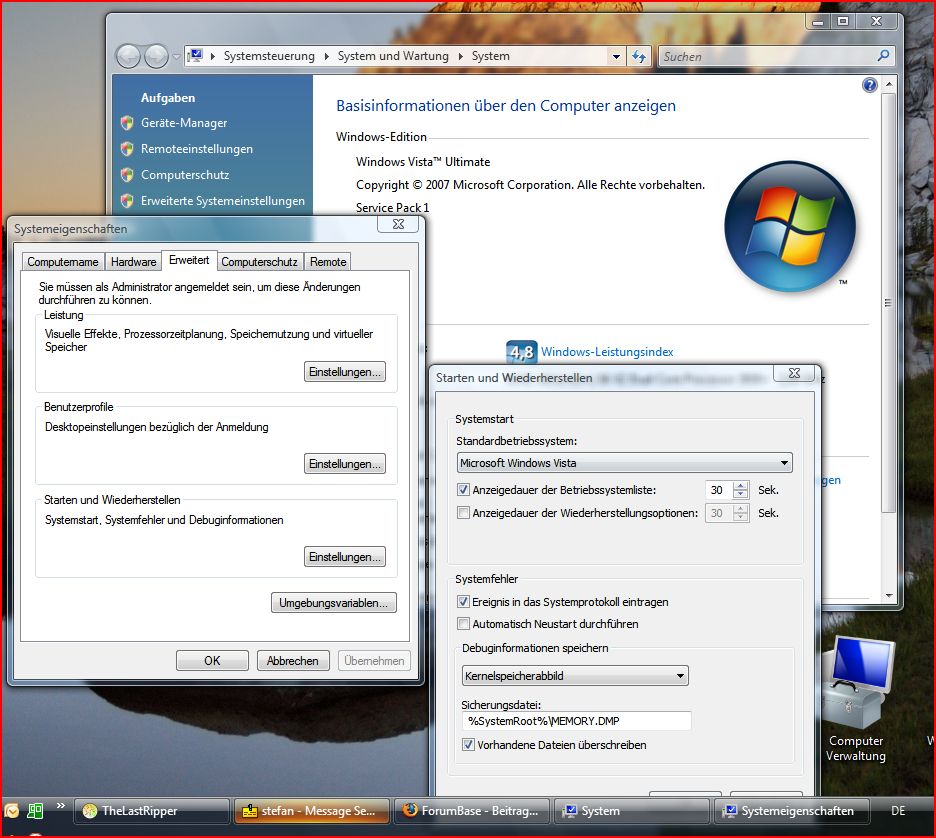Enable Anzeigedauer der Wiederherstellungsoptionen checkbox

click(463, 513)
